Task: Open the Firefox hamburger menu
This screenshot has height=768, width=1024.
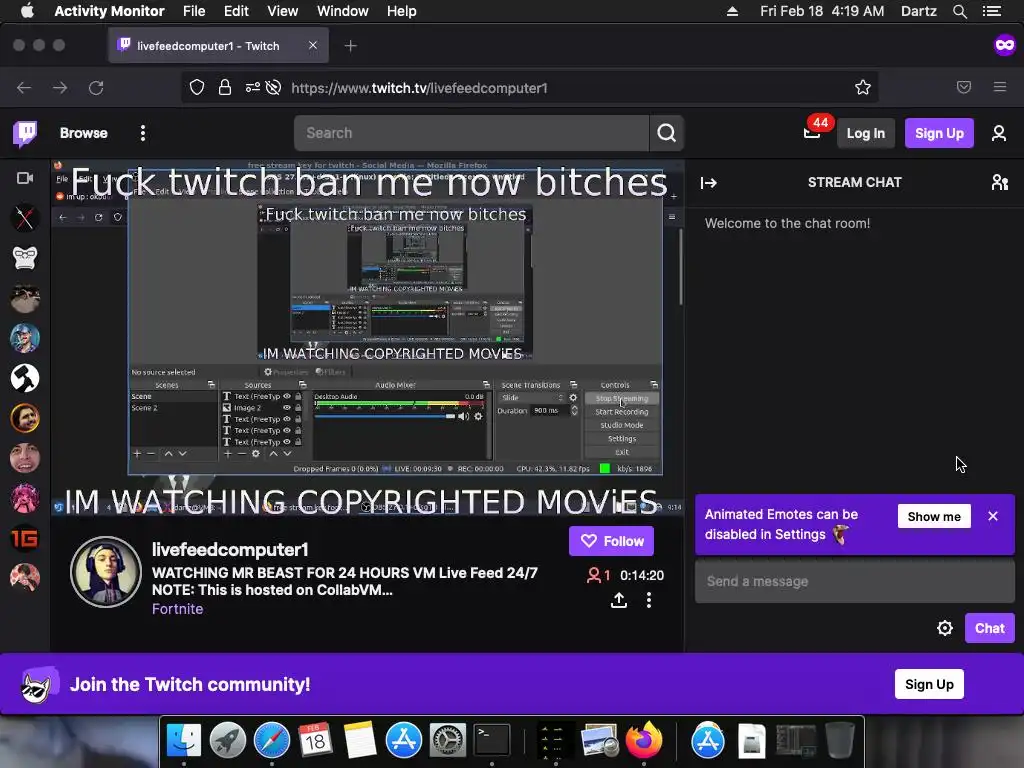Action: (1000, 88)
